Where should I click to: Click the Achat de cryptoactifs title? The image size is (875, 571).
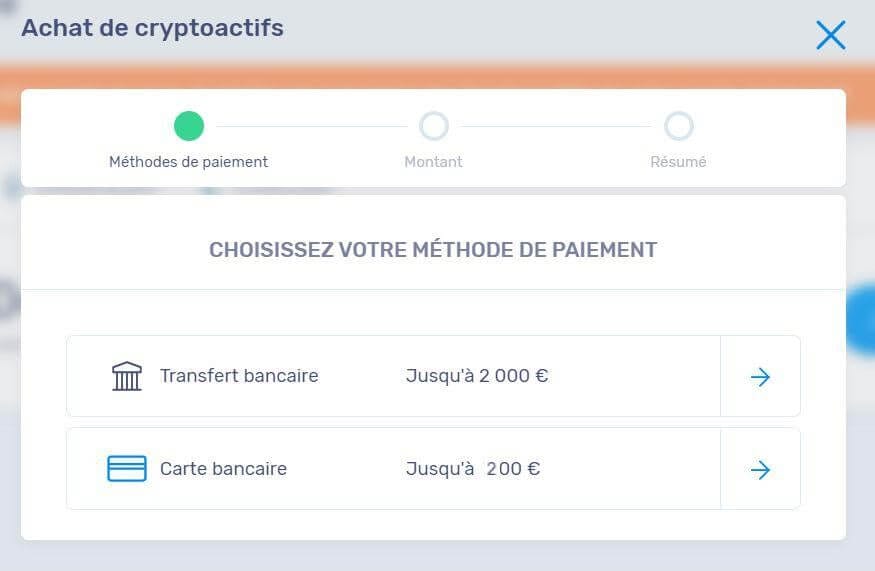(152, 28)
